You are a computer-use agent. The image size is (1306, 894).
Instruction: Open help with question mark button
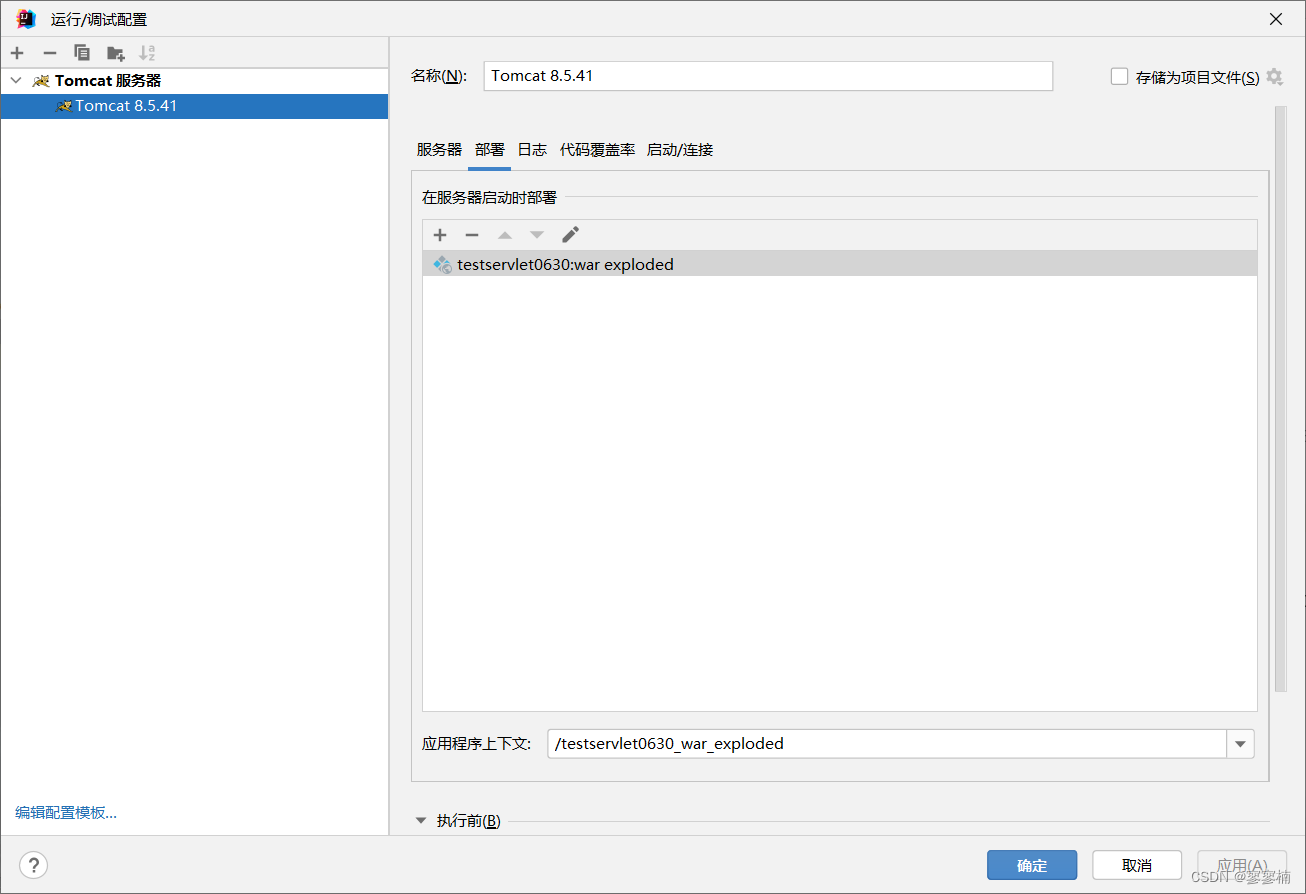pyautogui.click(x=33, y=865)
